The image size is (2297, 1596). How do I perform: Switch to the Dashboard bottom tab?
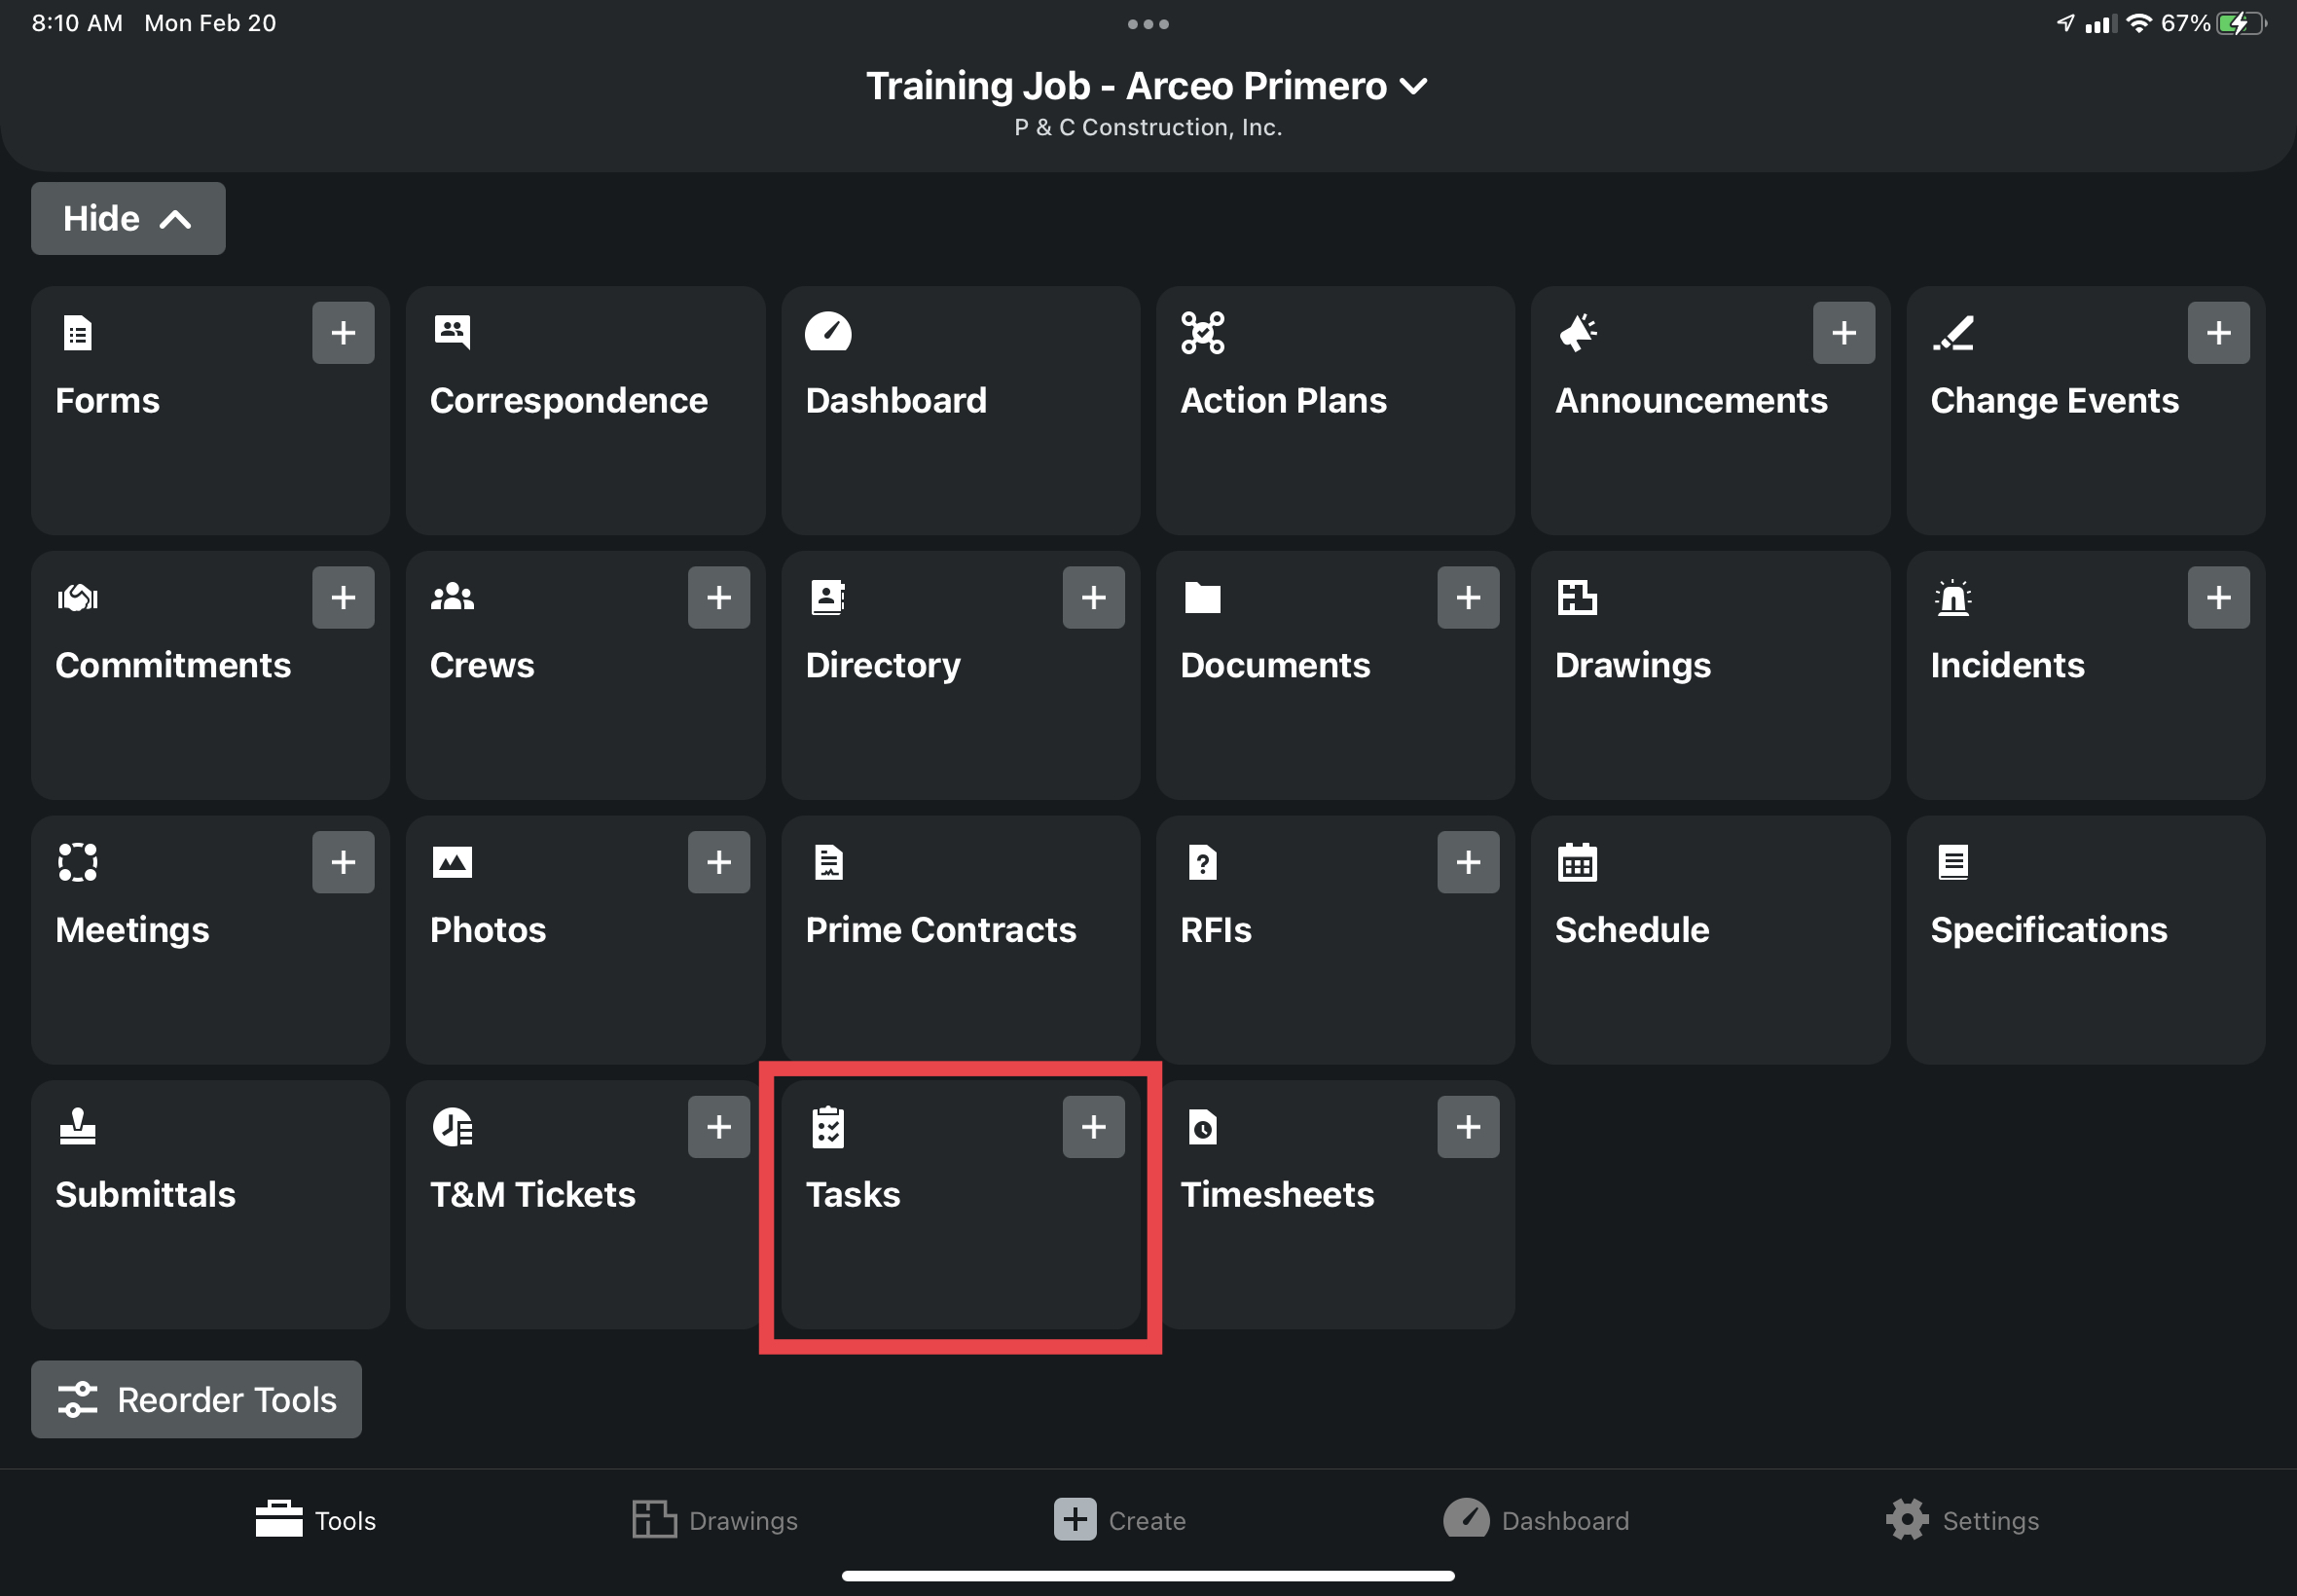point(1536,1520)
